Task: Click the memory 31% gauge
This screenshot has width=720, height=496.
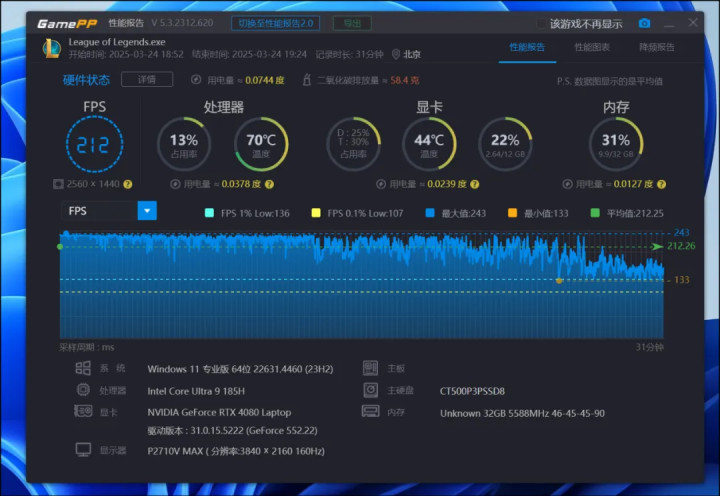Action: 616,144
